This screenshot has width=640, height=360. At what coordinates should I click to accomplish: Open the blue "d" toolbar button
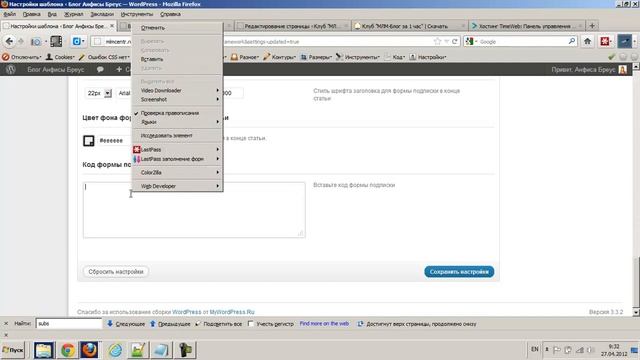(x=78, y=41)
